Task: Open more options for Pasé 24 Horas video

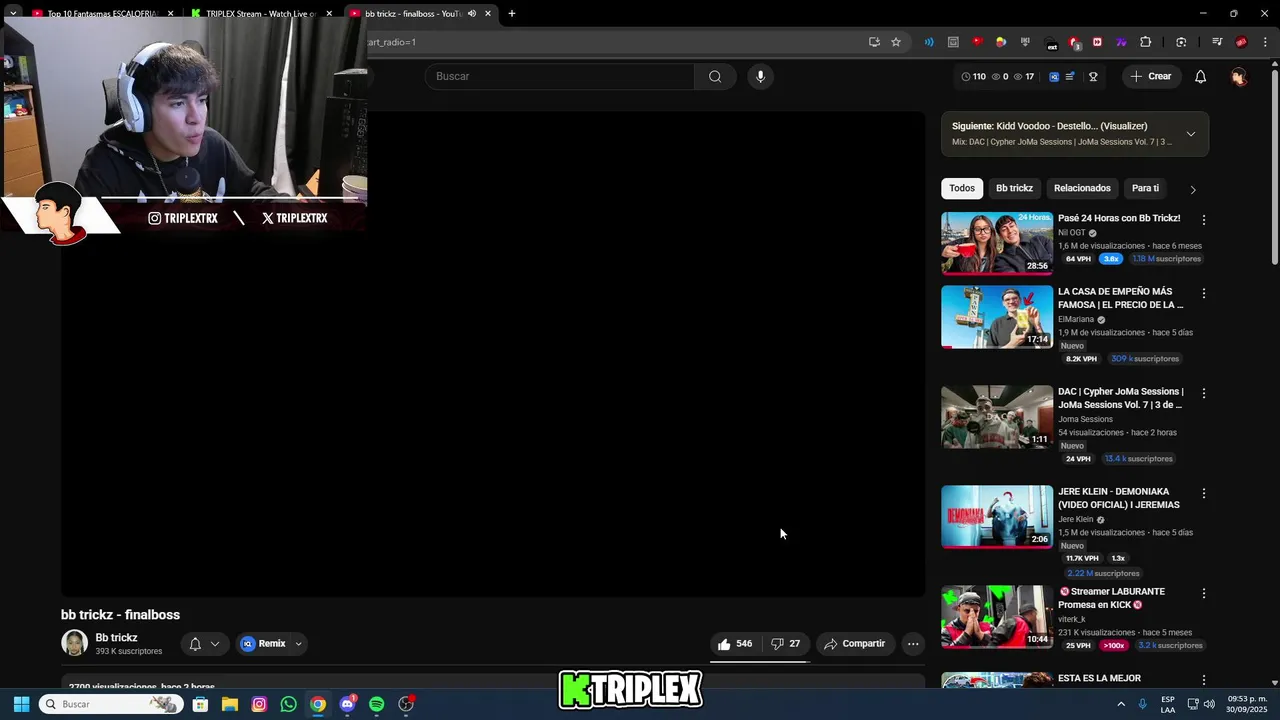Action: pyautogui.click(x=1203, y=219)
